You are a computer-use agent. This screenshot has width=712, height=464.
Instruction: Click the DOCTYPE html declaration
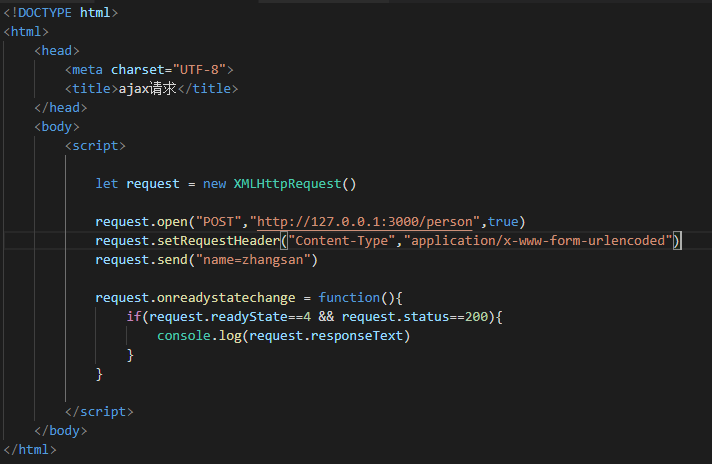(61, 13)
